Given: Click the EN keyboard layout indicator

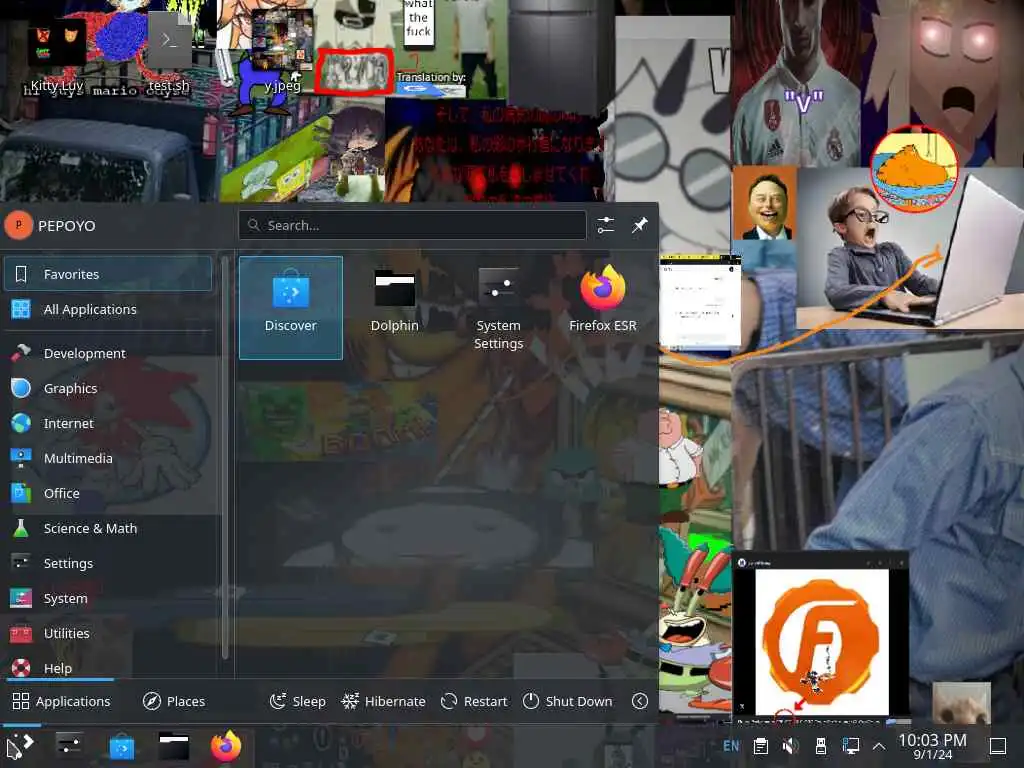Looking at the screenshot, I should click(731, 746).
